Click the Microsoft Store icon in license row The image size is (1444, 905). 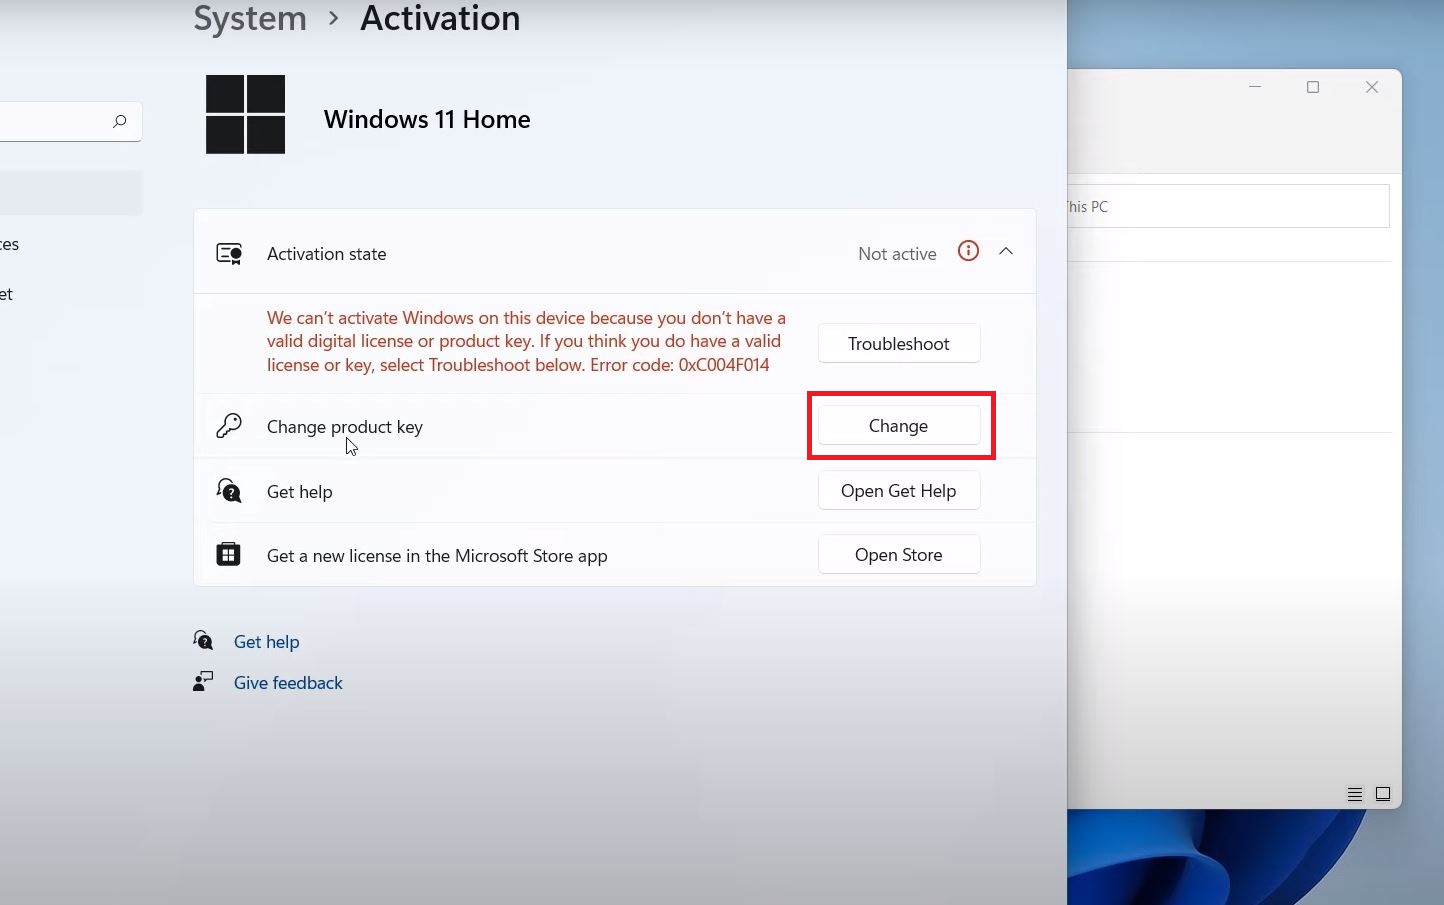229,554
